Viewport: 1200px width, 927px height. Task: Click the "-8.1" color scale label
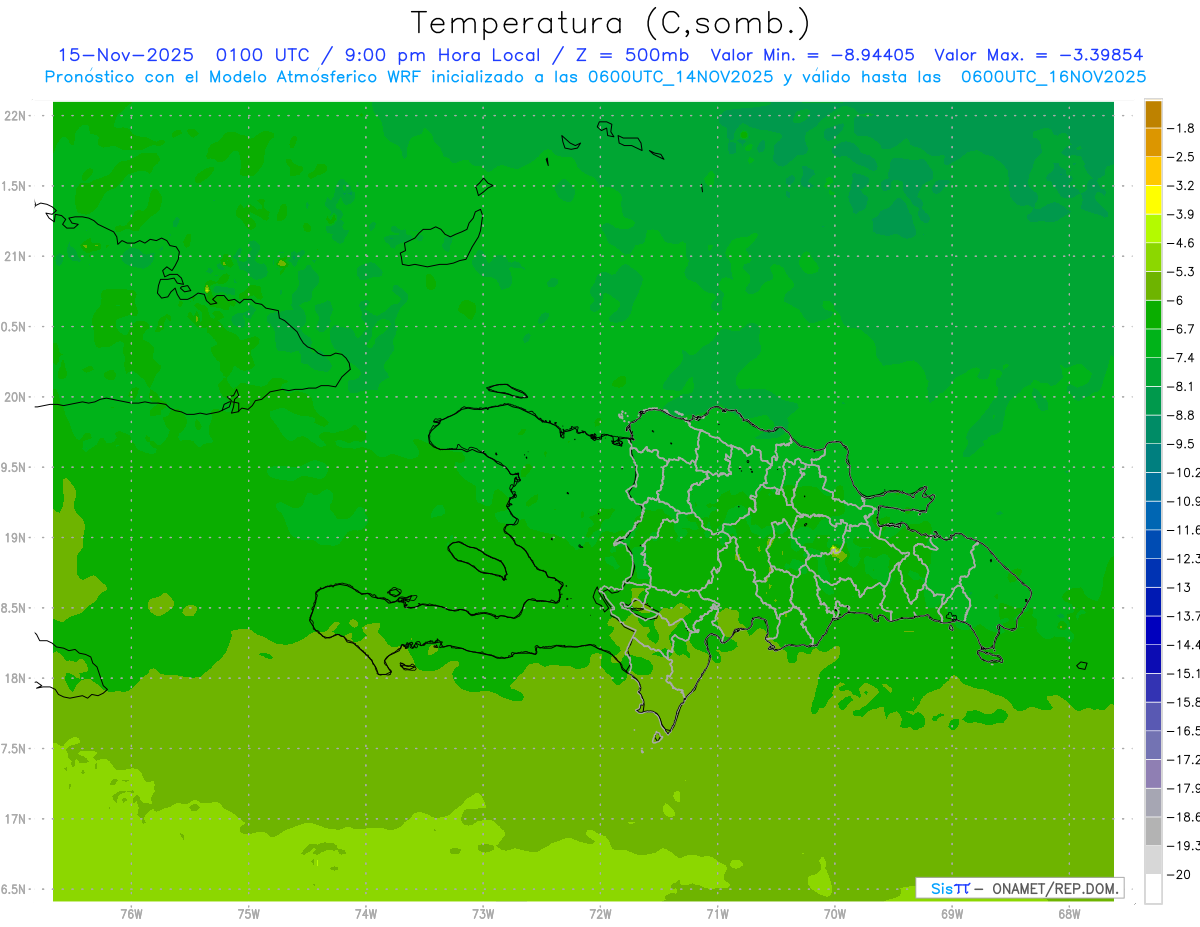(1182, 386)
